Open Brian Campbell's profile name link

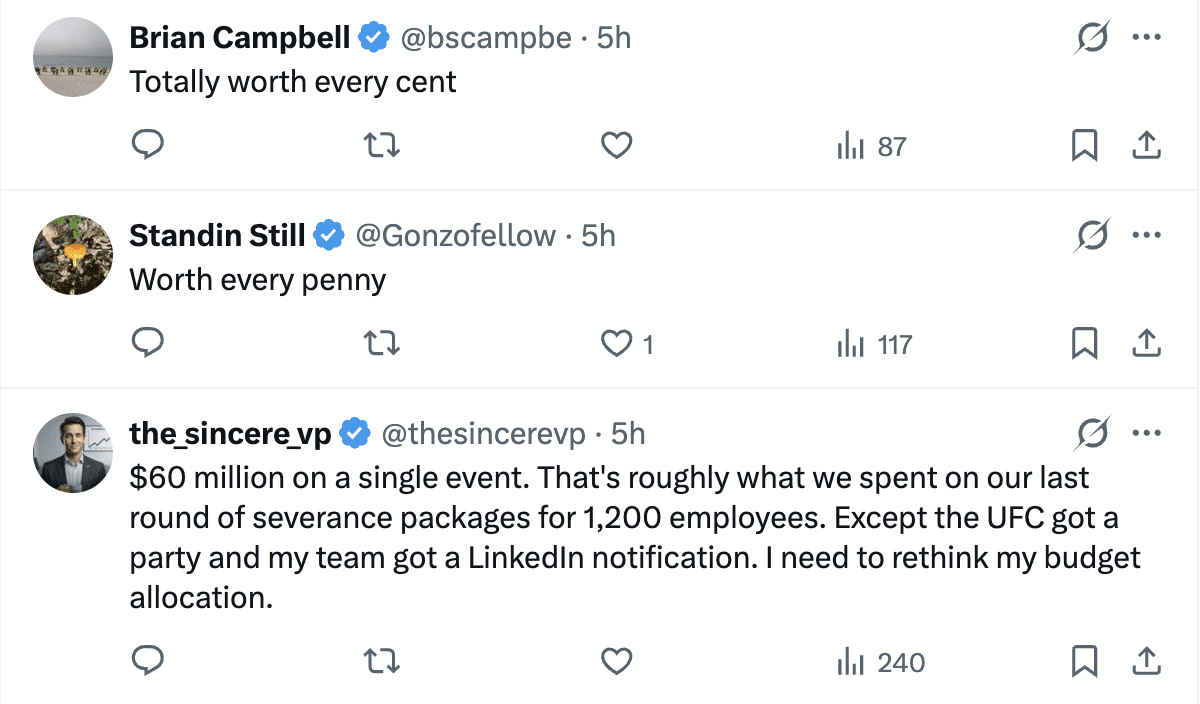point(239,38)
